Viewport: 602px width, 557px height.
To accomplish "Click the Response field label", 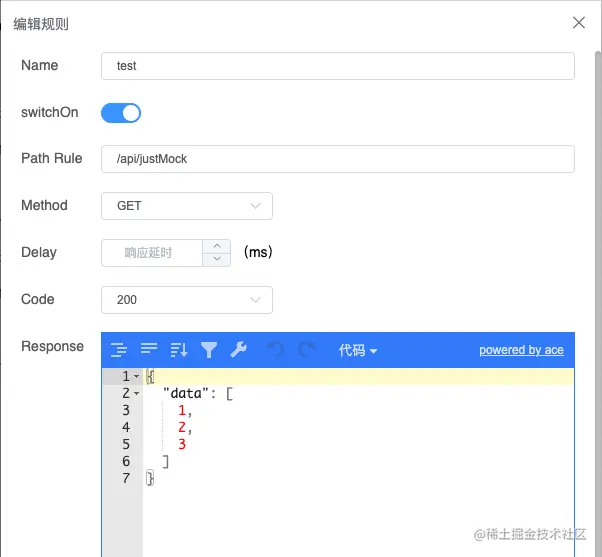I will (52, 346).
